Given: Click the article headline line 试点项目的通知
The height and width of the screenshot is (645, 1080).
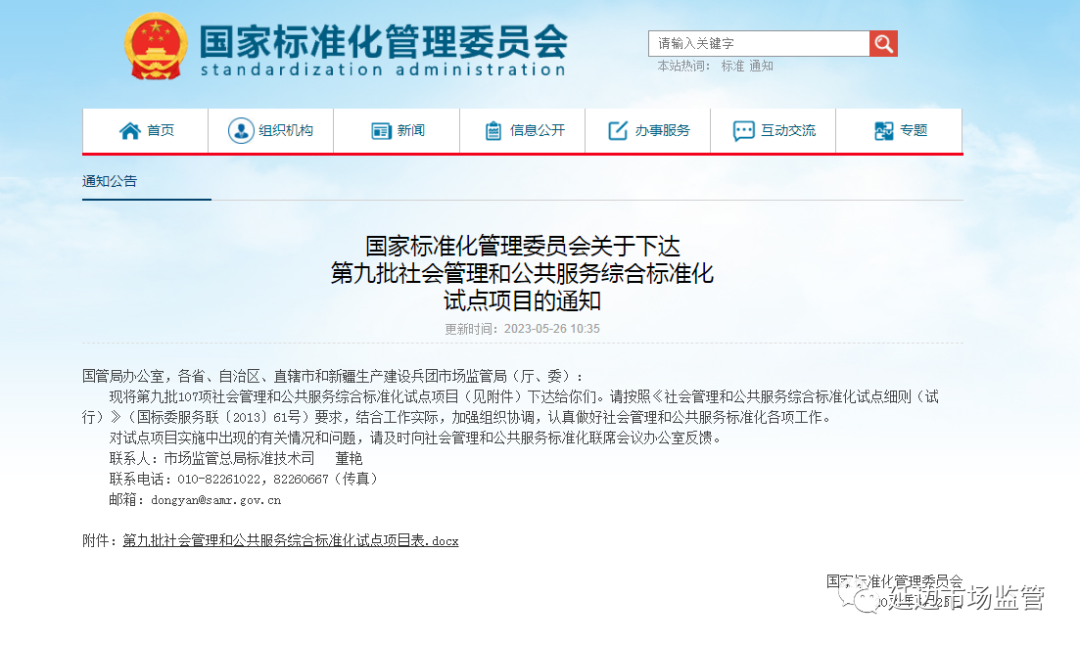Looking at the screenshot, I should click(522, 301).
